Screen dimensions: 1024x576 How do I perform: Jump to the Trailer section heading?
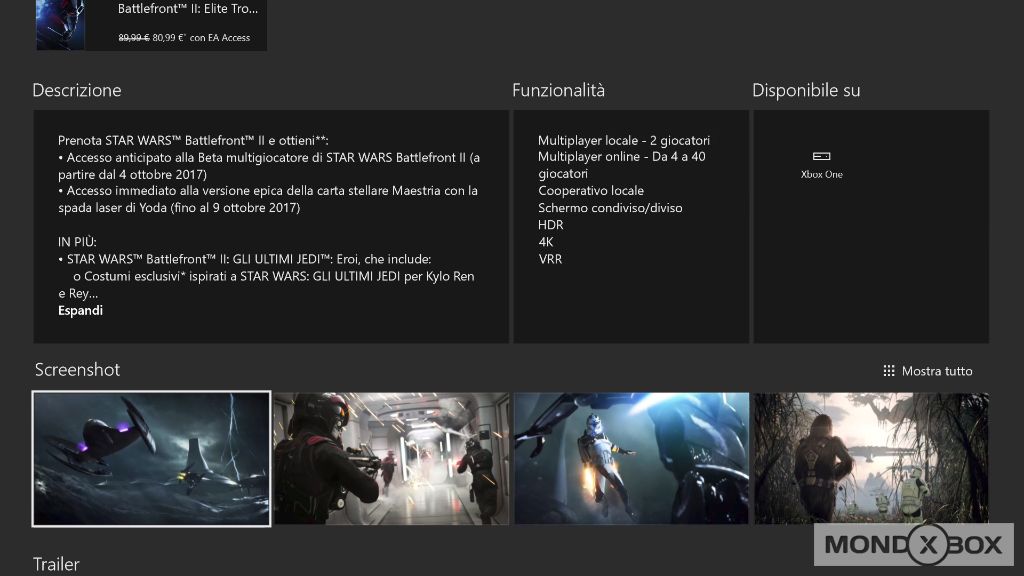56,564
